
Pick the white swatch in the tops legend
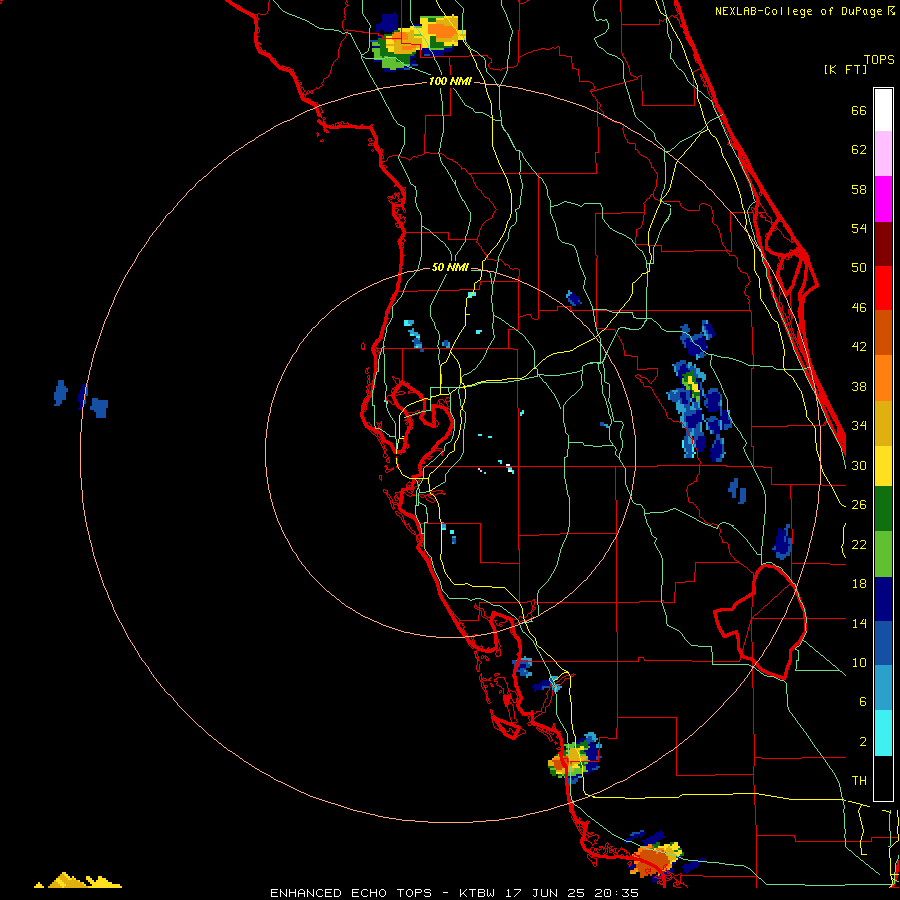click(883, 110)
